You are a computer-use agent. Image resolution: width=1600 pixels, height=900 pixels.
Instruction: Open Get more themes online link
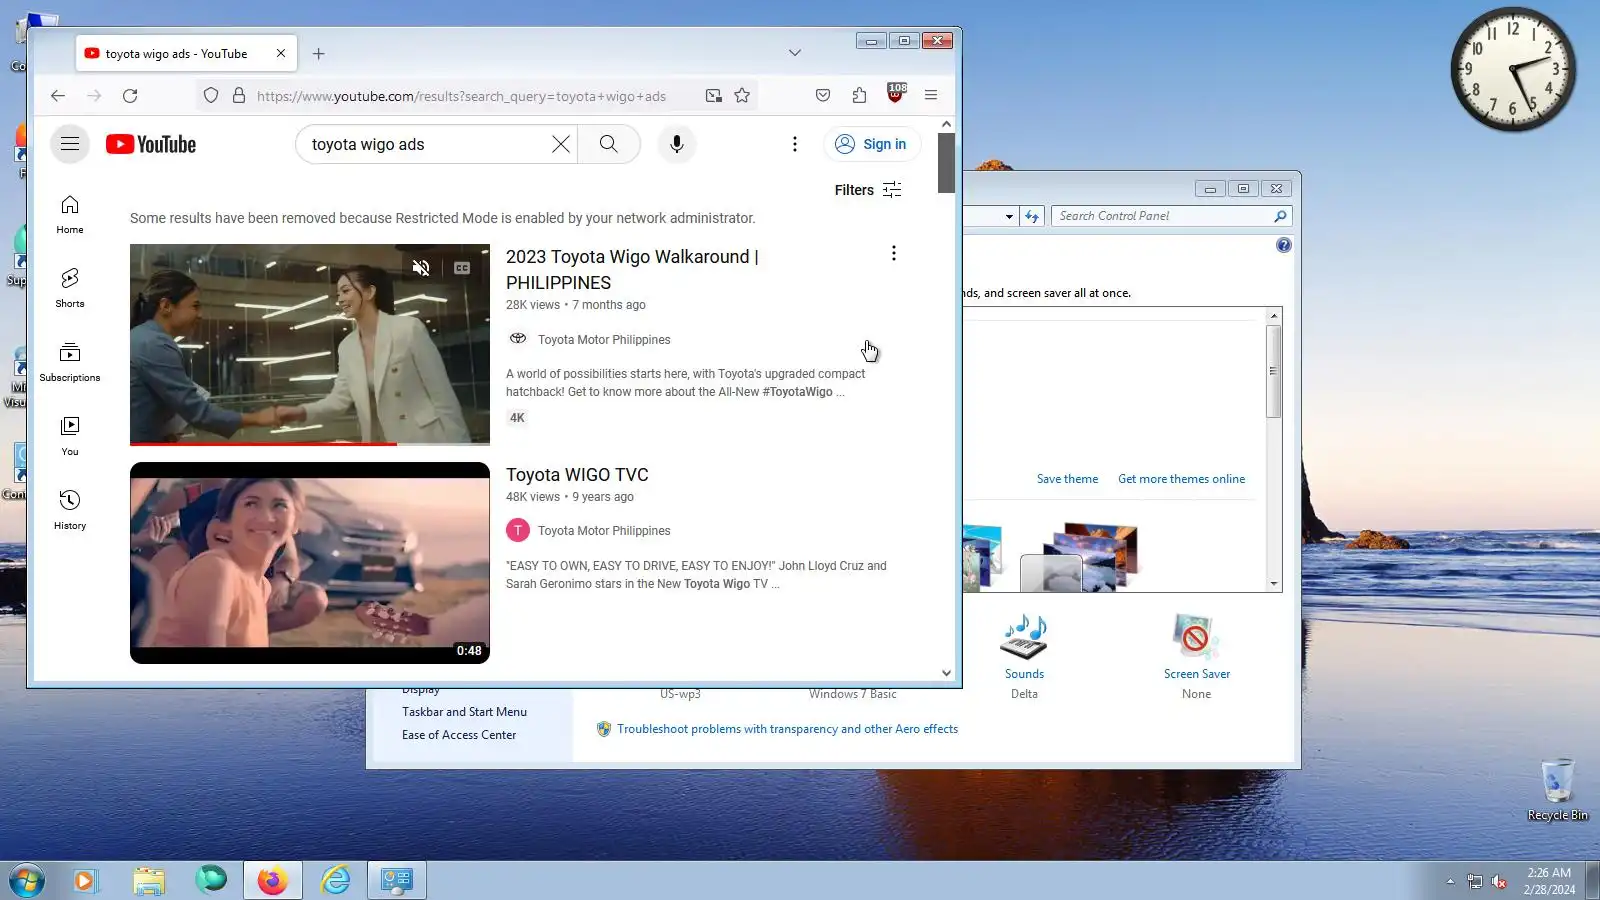(1181, 479)
